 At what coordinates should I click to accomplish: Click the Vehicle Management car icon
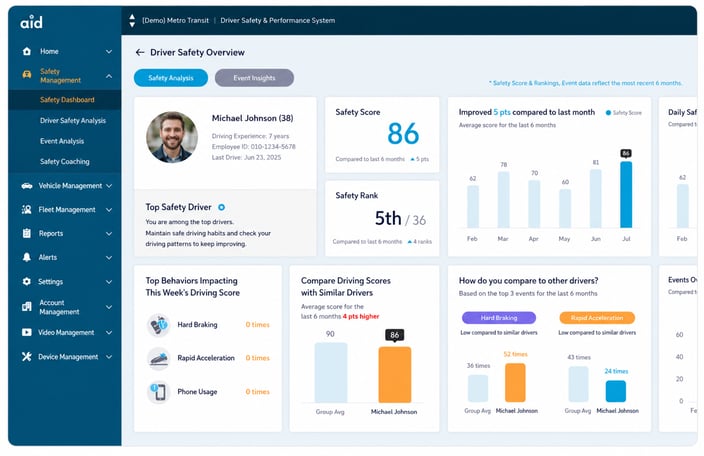coord(27,185)
